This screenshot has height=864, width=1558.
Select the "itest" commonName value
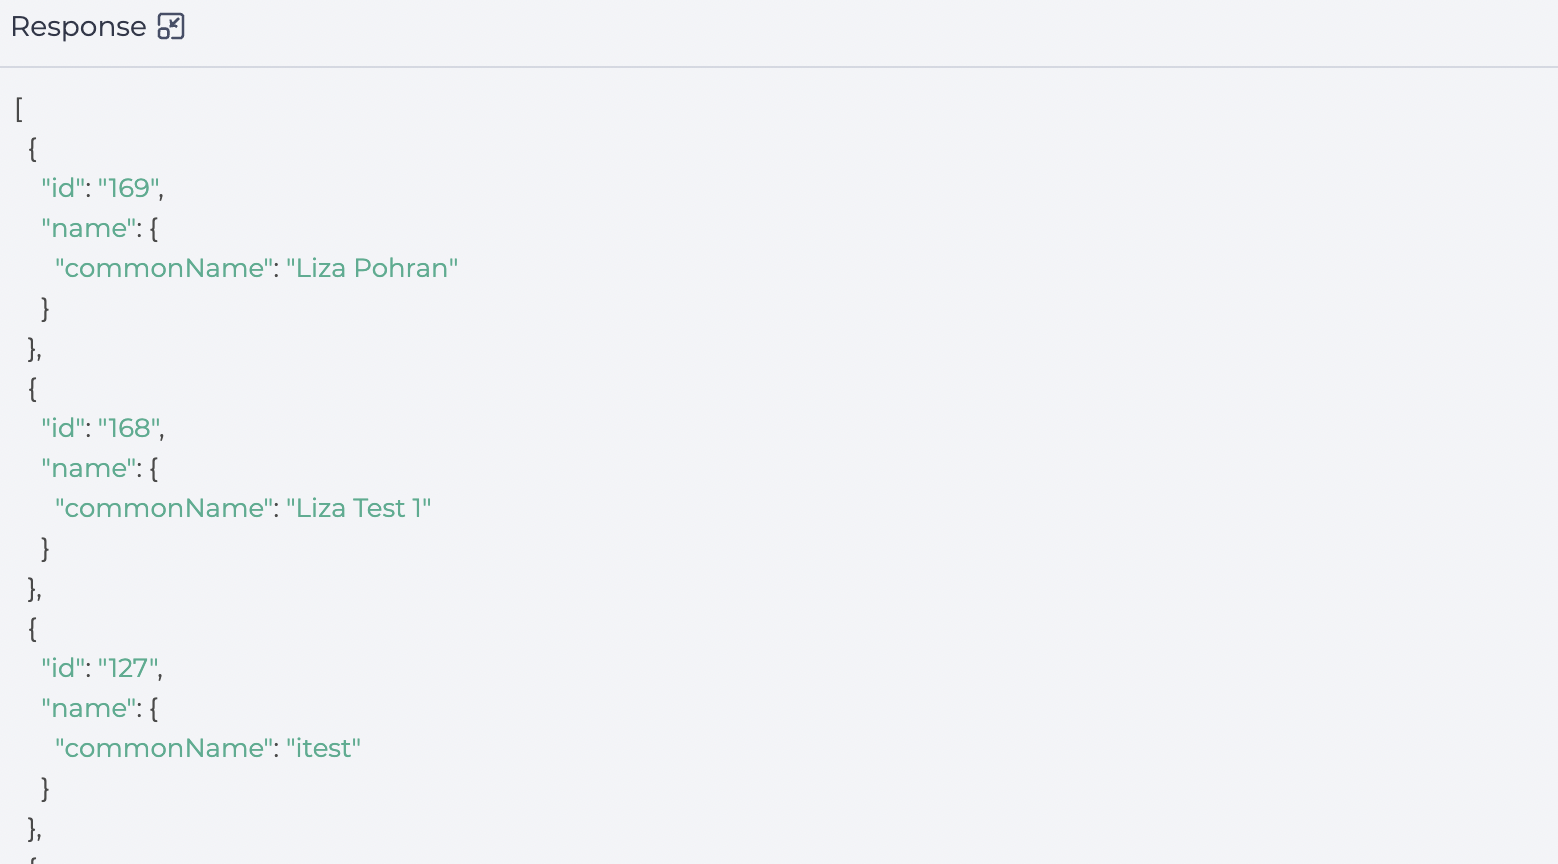point(324,748)
